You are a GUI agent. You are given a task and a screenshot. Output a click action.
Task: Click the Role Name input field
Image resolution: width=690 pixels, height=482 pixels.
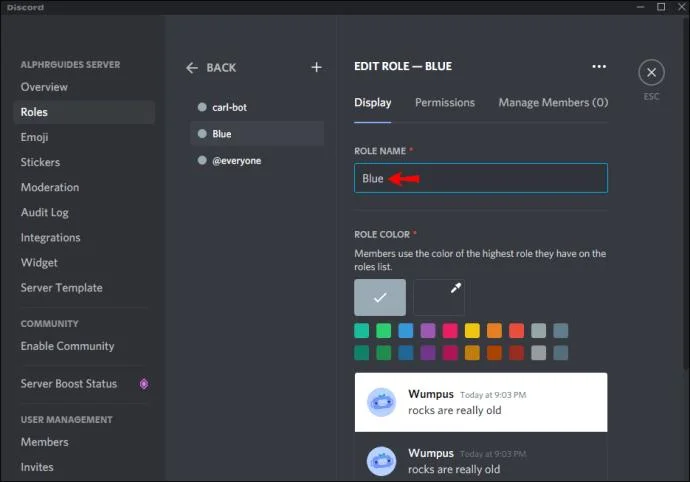pos(481,178)
